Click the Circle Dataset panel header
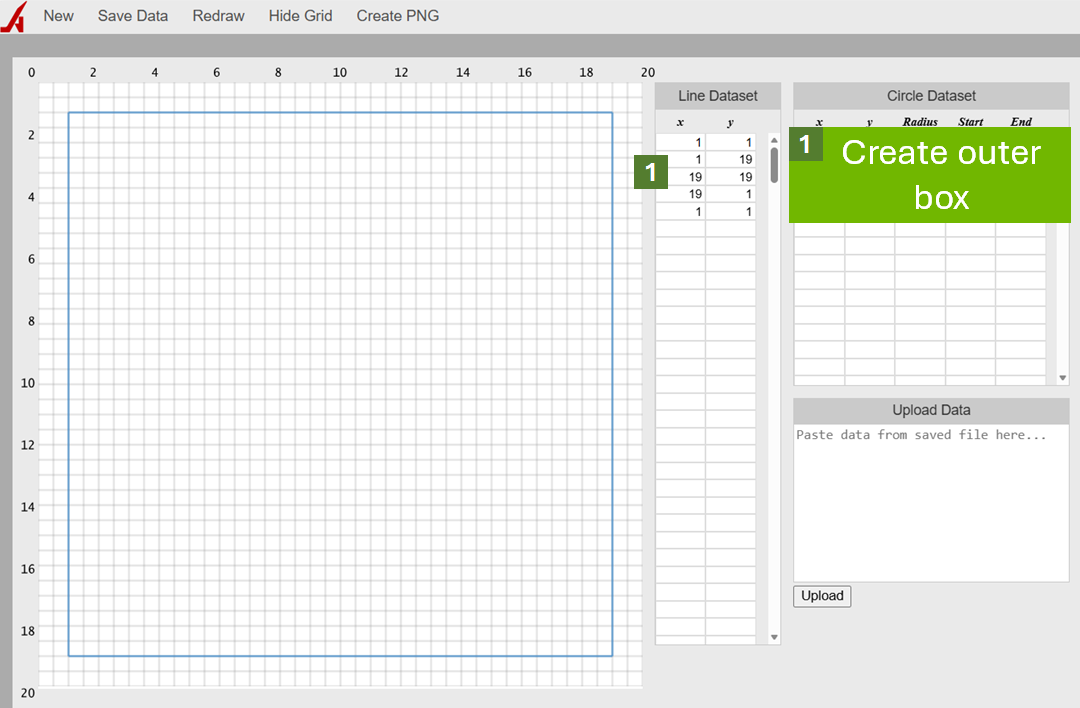This screenshot has width=1080, height=708. coord(930,95)
